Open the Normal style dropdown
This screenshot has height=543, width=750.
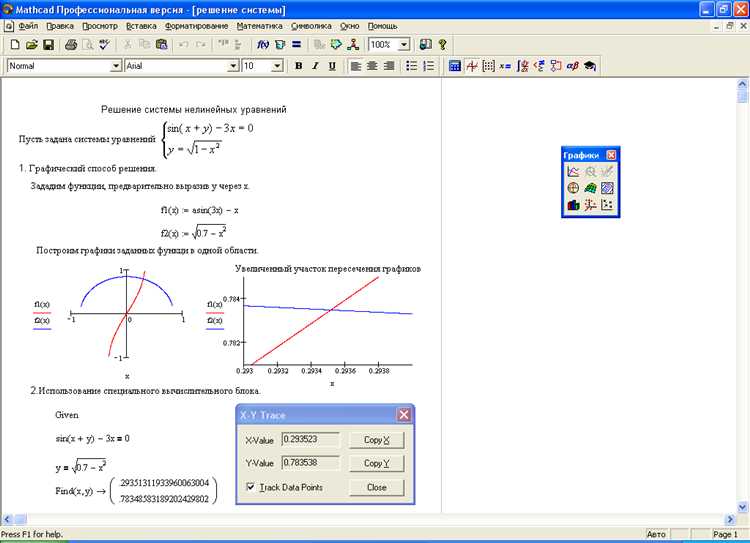click(x=116, y=66)
